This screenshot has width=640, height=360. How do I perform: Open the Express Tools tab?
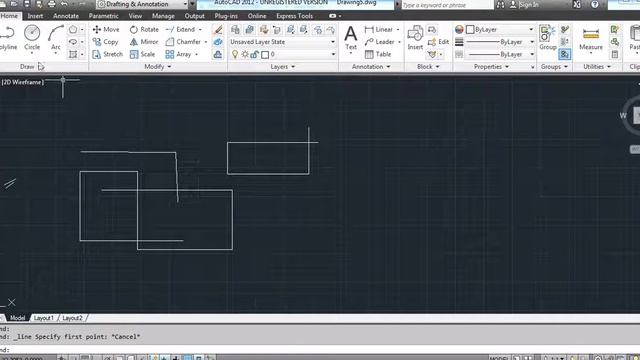pyautogui.click(x=294, y=16)
